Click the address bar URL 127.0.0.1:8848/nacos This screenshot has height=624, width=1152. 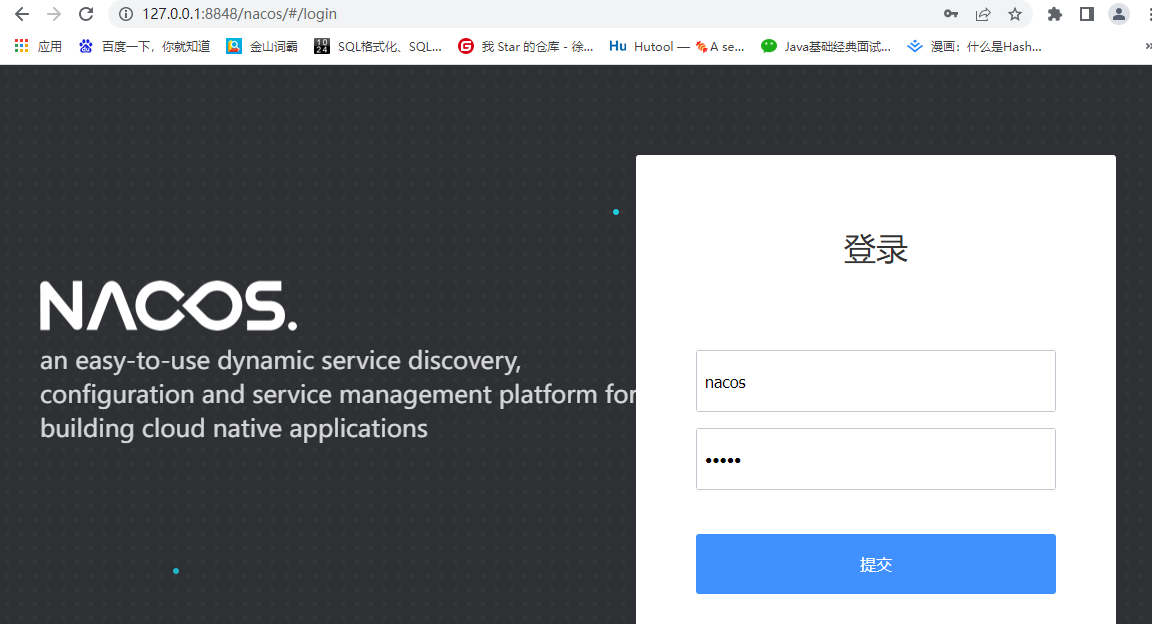tap(240, 14)
